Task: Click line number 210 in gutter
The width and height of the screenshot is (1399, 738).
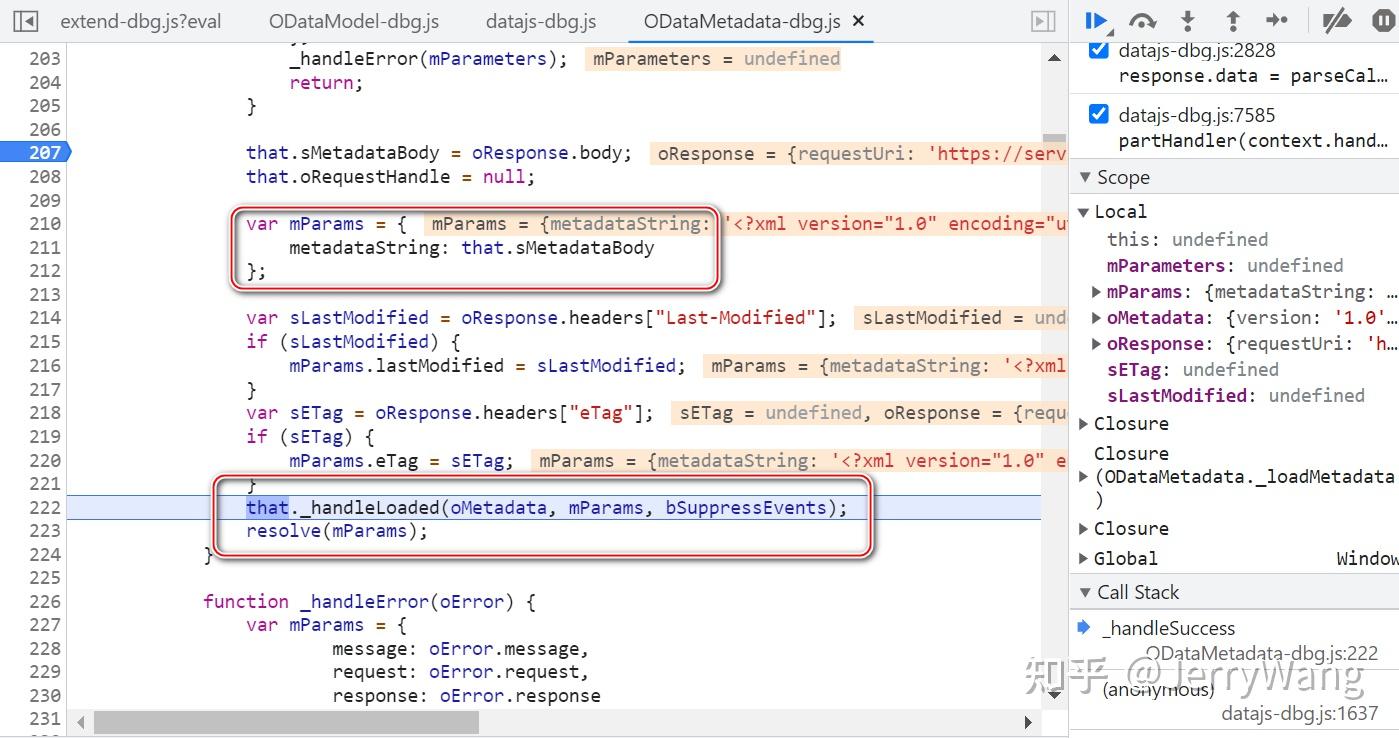Action: pos(45,223)
